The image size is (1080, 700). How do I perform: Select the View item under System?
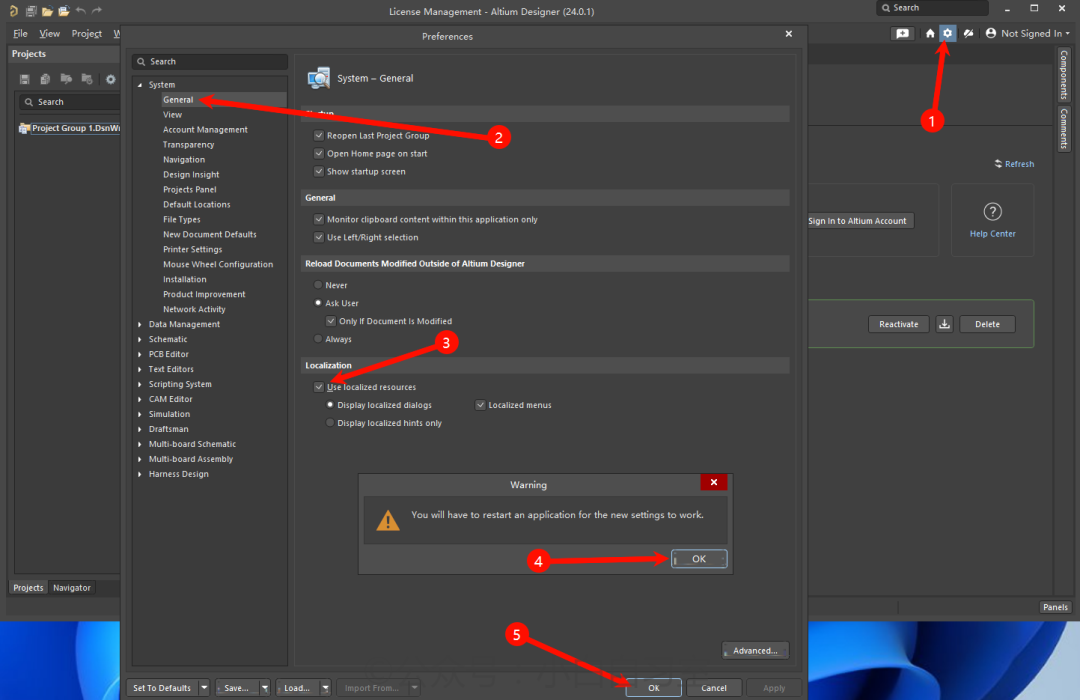click(172, 115)
